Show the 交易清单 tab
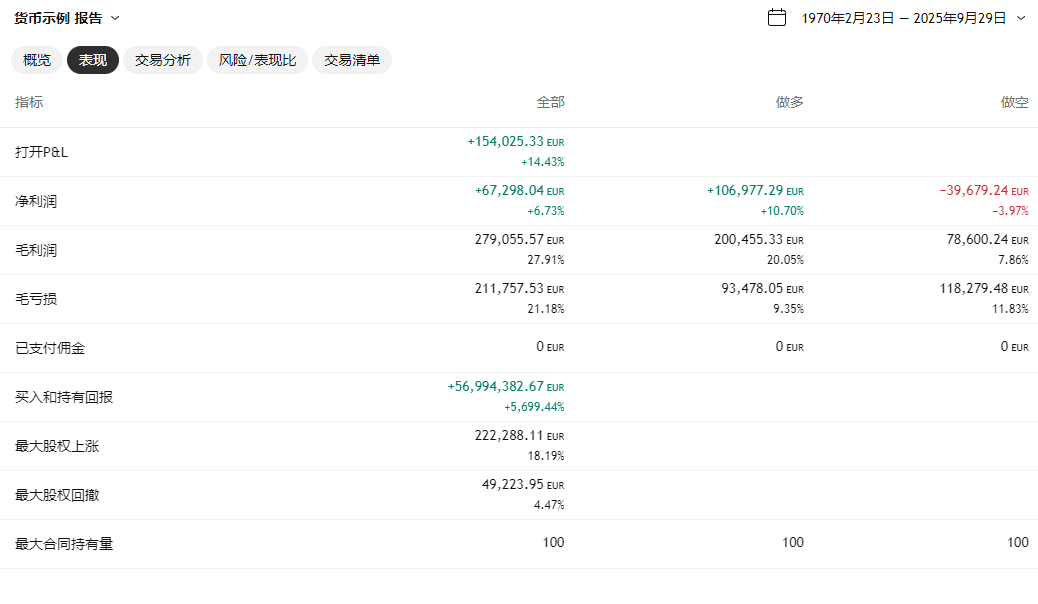The height and width of the screenshot is (604, 1038). 352,60
